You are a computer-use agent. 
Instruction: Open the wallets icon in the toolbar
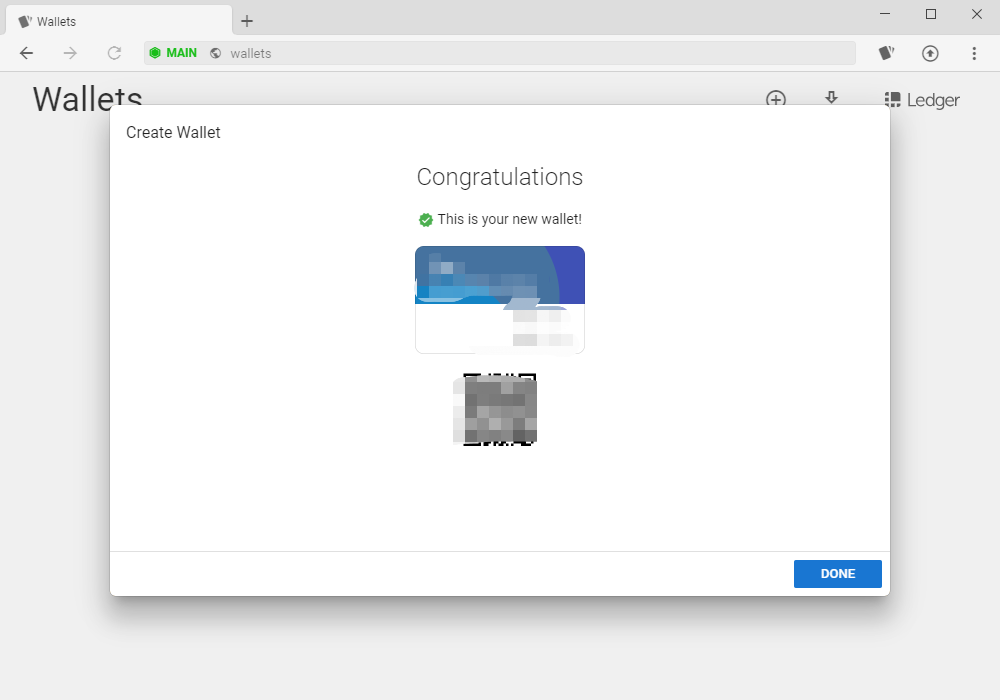pos(886,53)
